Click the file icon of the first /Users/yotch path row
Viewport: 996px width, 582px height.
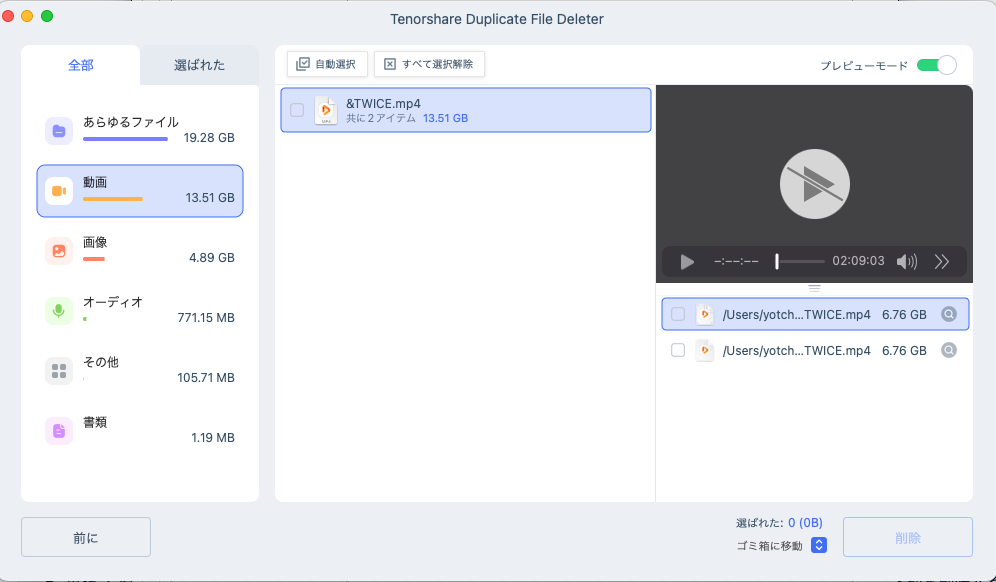tap(704, 315)
